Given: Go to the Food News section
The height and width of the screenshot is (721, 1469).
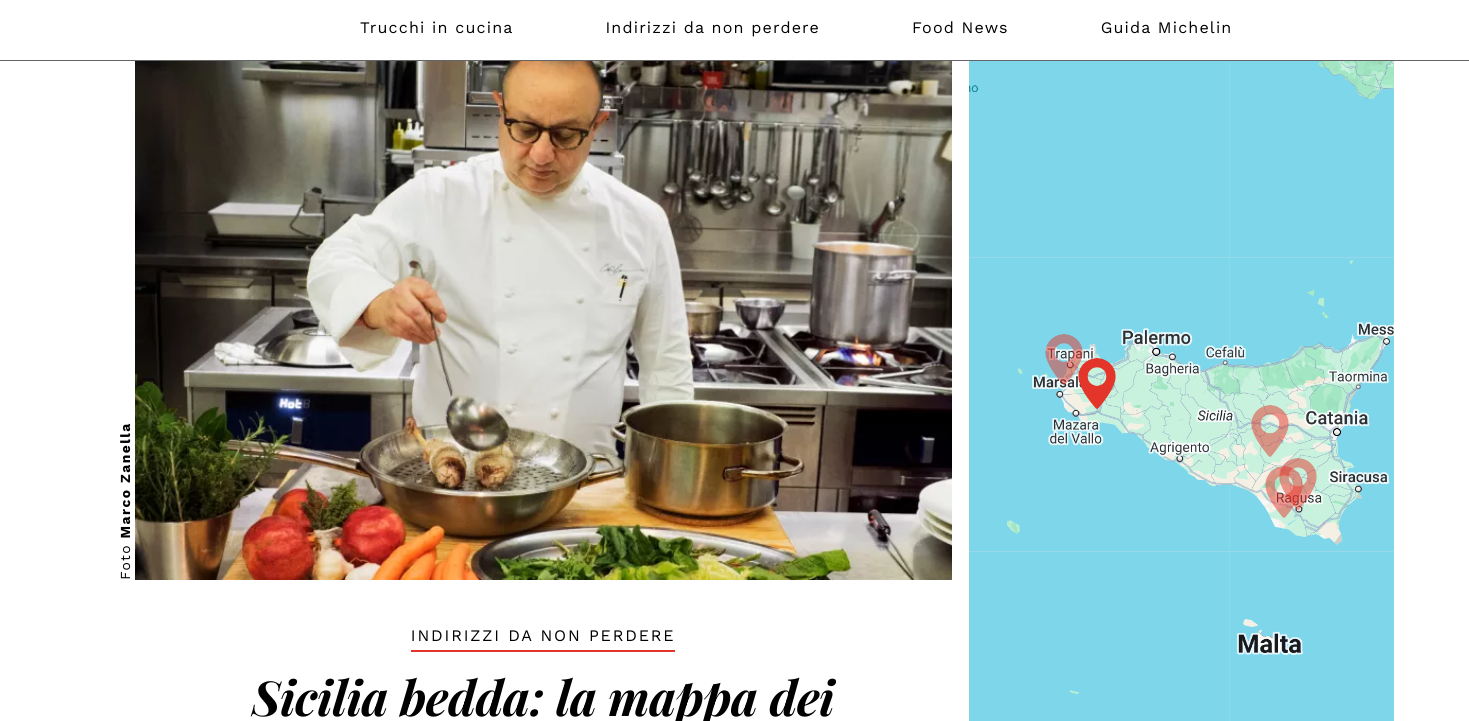Looking at the screenshot, I should coord(960,28).
